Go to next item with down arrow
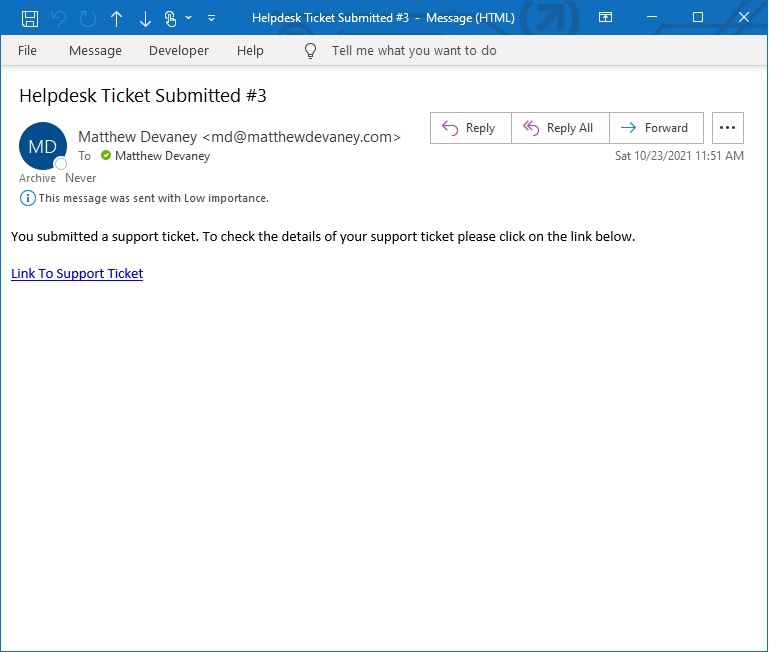Screen dimensions: 769x652 click(145, 19)
